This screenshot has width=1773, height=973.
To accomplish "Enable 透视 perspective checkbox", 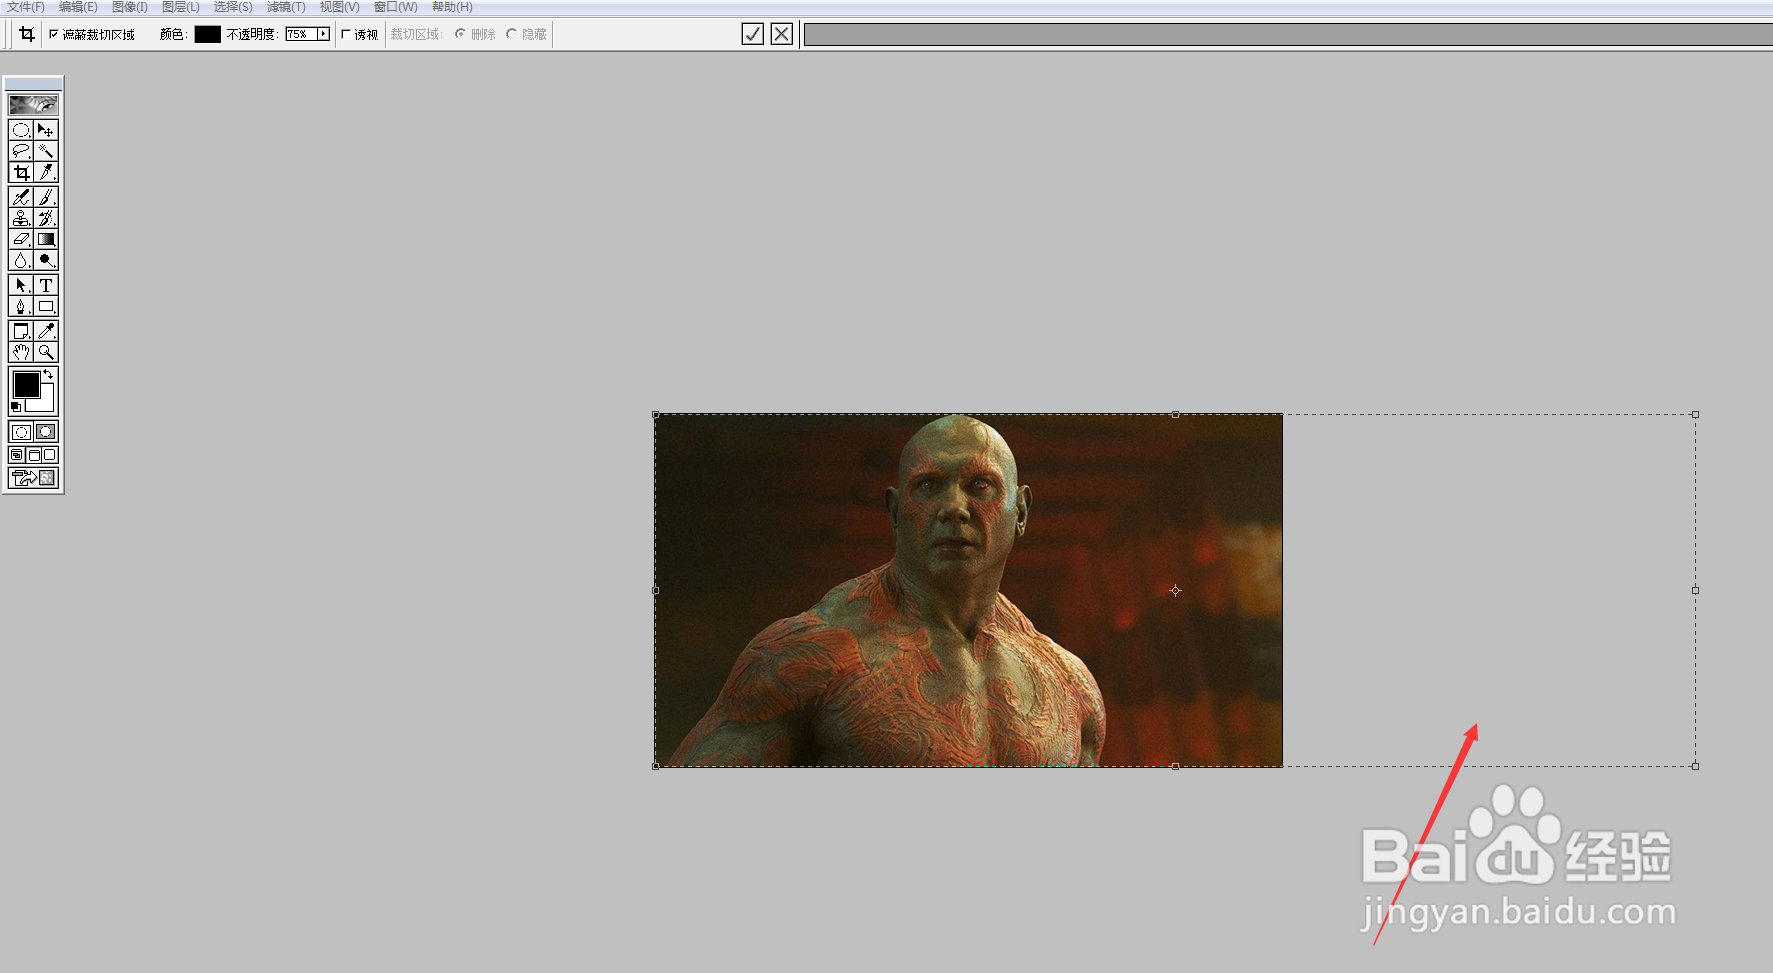I will pos(346,34).
